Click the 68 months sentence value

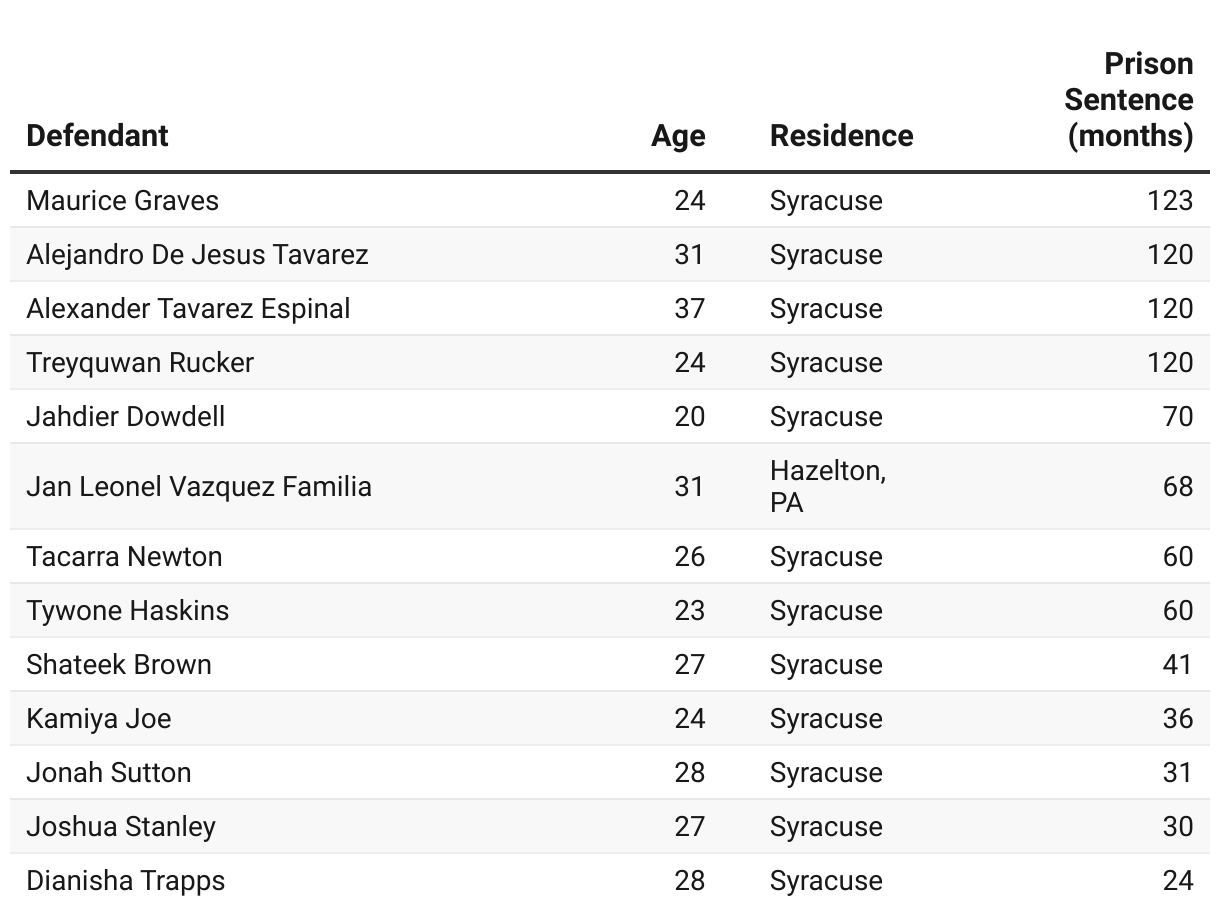1178,487
